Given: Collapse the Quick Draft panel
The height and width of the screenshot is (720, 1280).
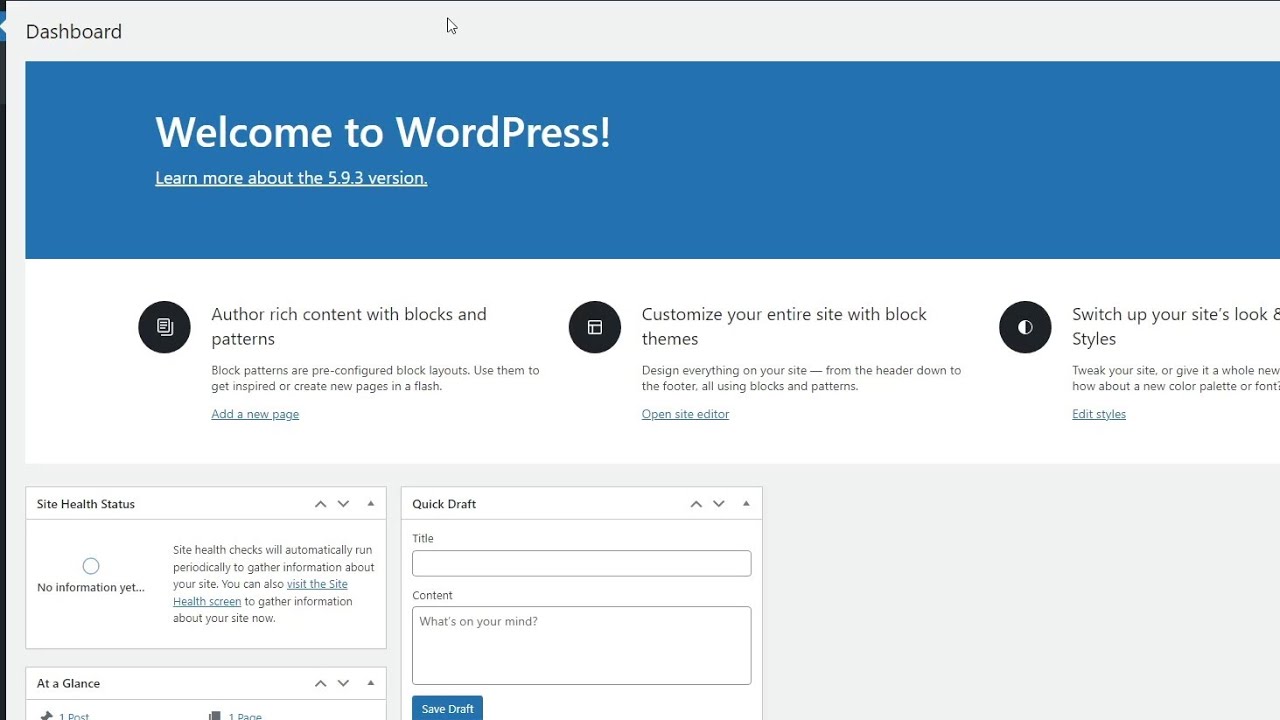Looking at the screenshot, I should pyautogui.click(x=746, y=504).
